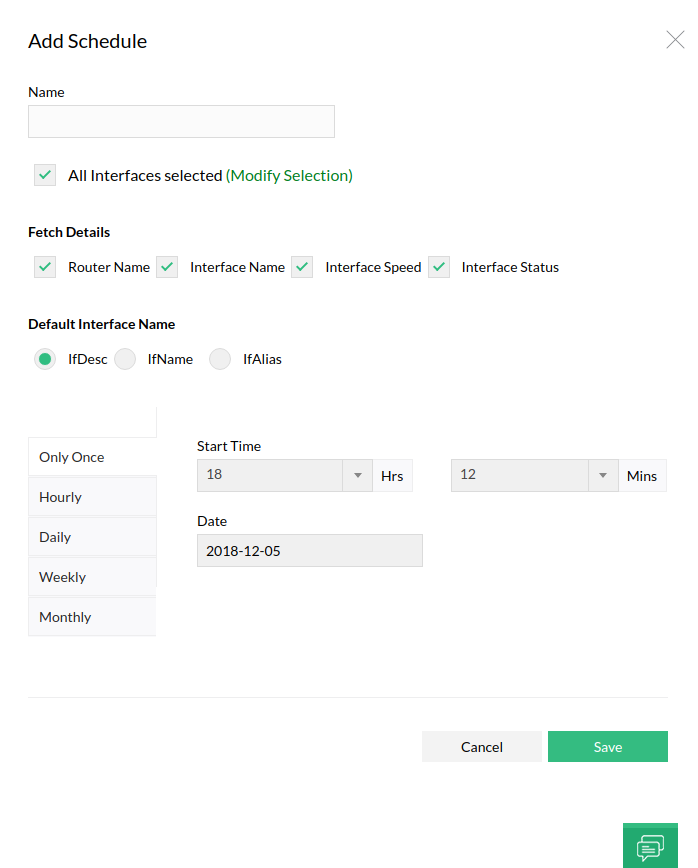Select the IfDesc radio button
The width and height of the screenshot is (698, 868).
pyautogui.click(x=45, y=359)
